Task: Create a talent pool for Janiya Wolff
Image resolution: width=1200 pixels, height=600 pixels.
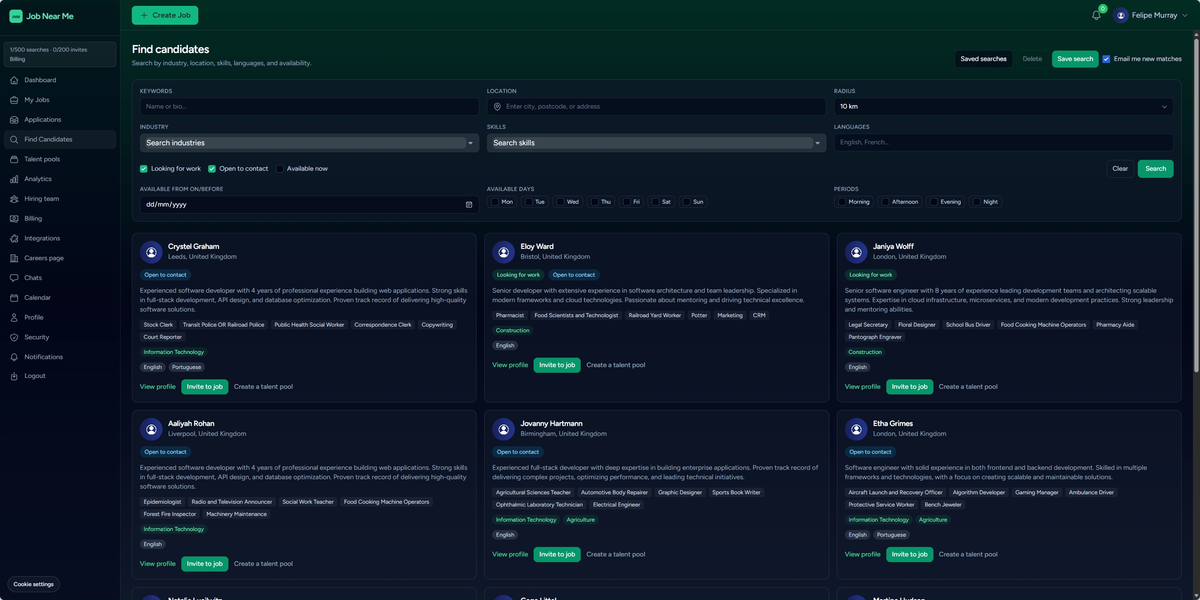Action: 967,387
